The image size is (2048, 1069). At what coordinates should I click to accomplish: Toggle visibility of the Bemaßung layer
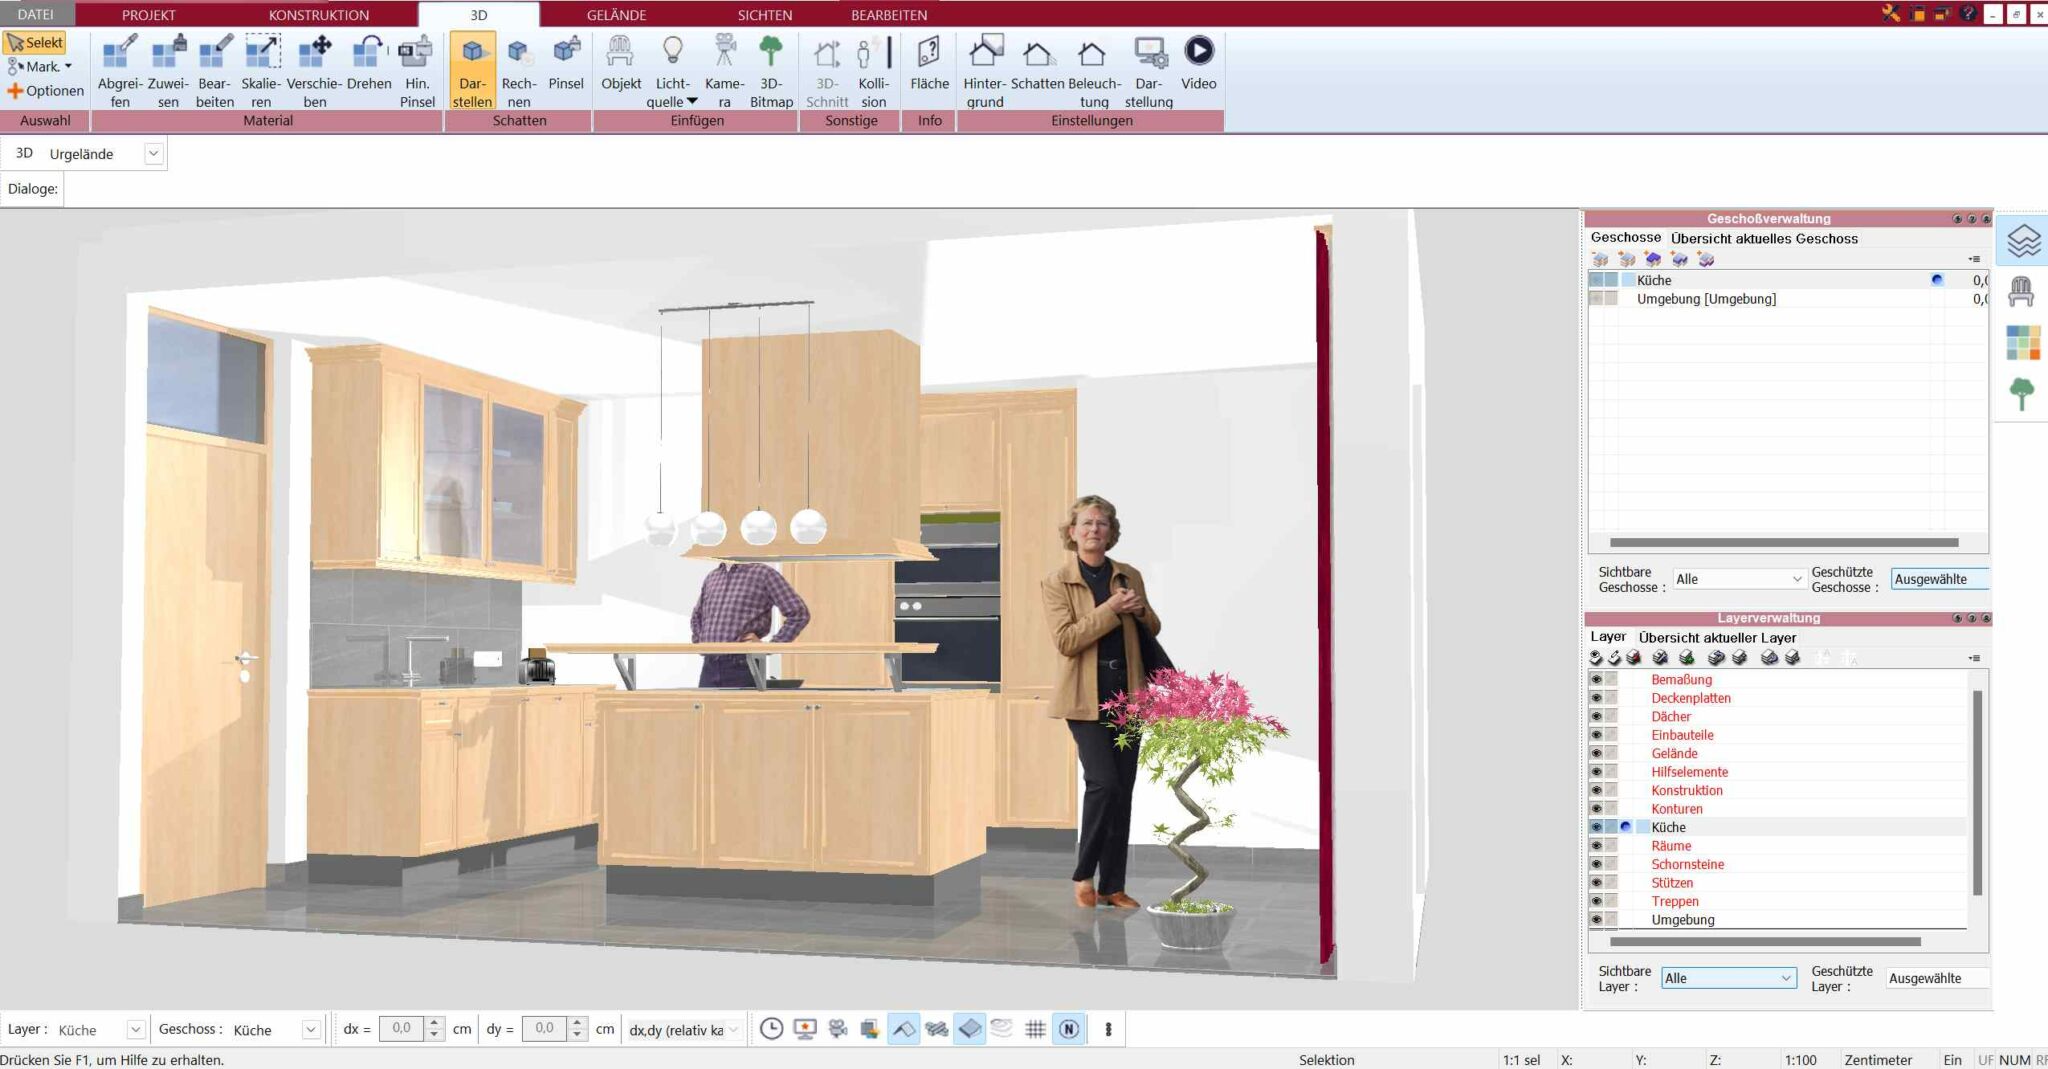click(1597, 679)
